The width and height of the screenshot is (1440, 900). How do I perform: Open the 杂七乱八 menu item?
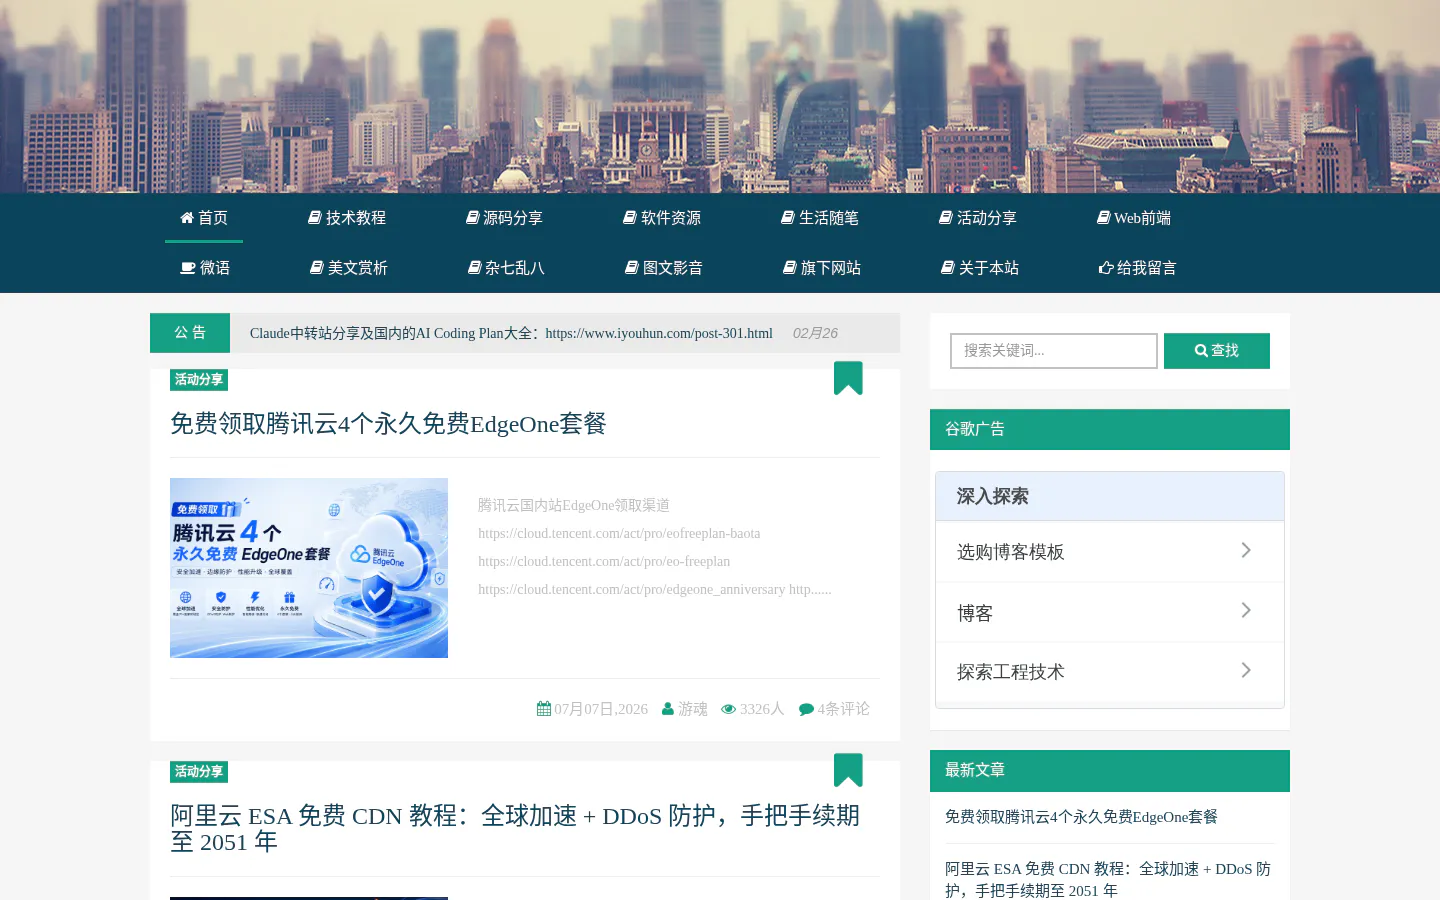pyautogui.click(x=507, y=267)
